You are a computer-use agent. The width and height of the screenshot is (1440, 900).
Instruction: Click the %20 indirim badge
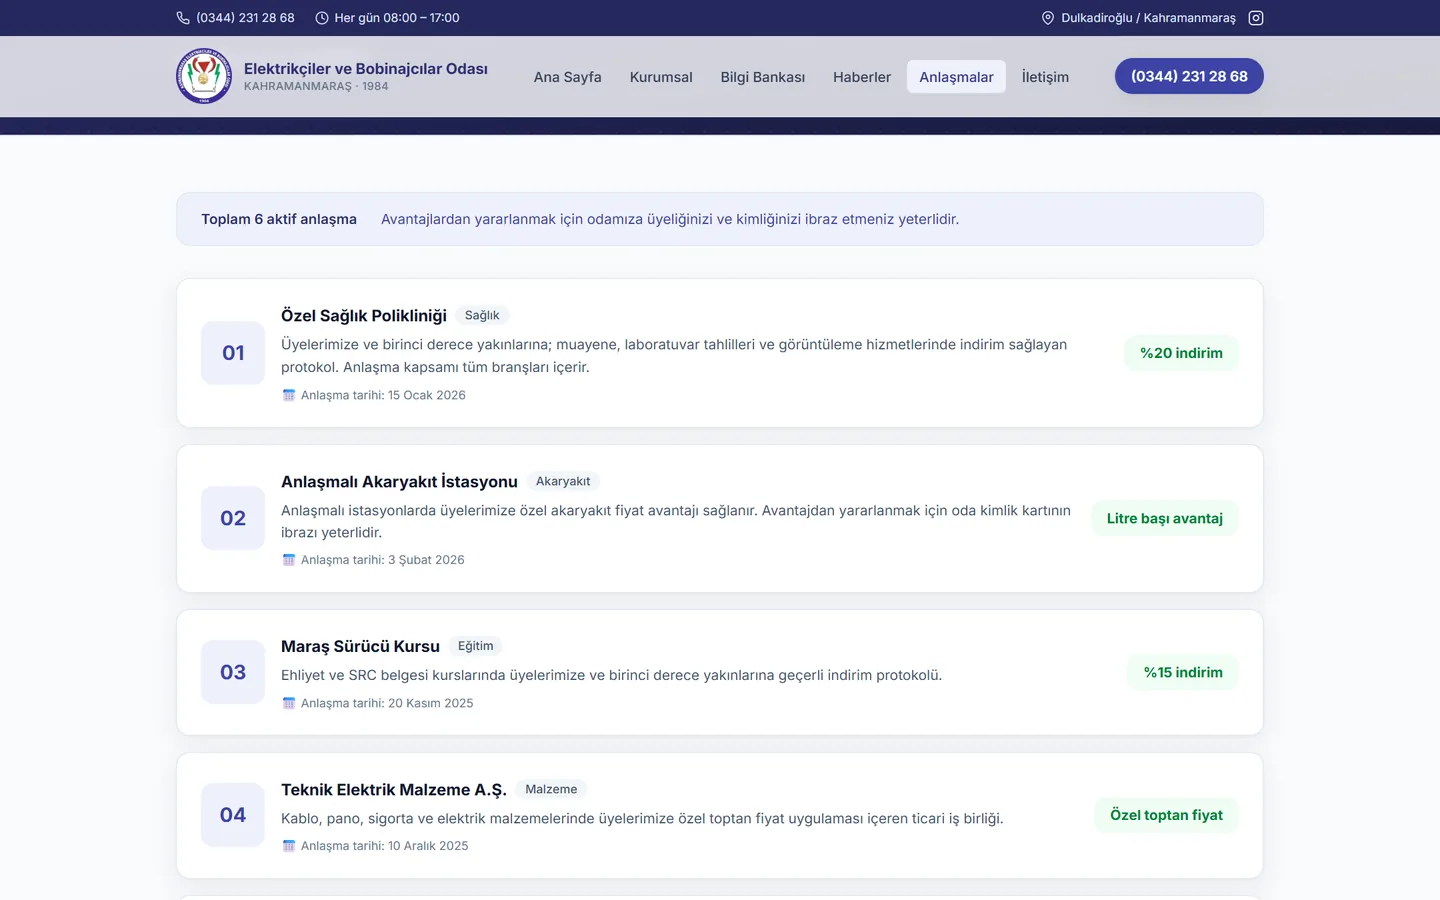(x=1181, y=353)
